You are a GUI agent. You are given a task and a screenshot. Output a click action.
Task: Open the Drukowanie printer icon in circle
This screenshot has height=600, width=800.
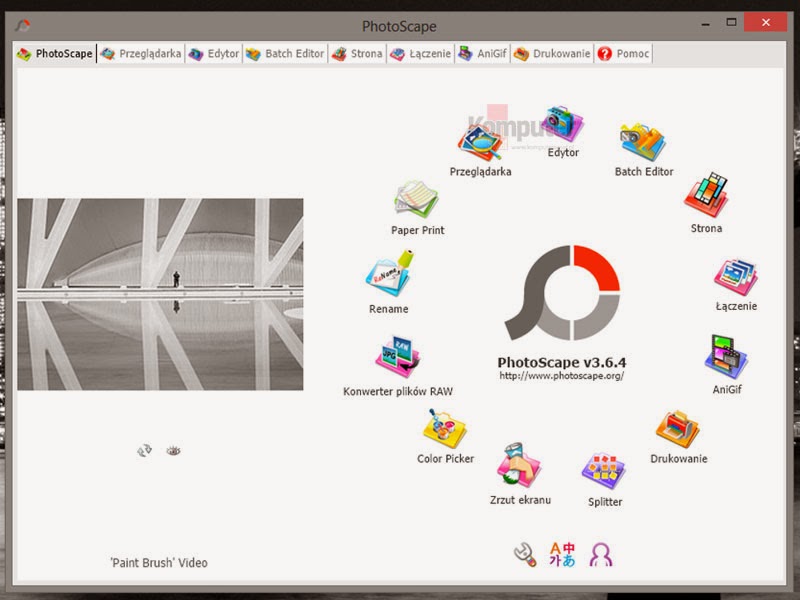point(678,429)
